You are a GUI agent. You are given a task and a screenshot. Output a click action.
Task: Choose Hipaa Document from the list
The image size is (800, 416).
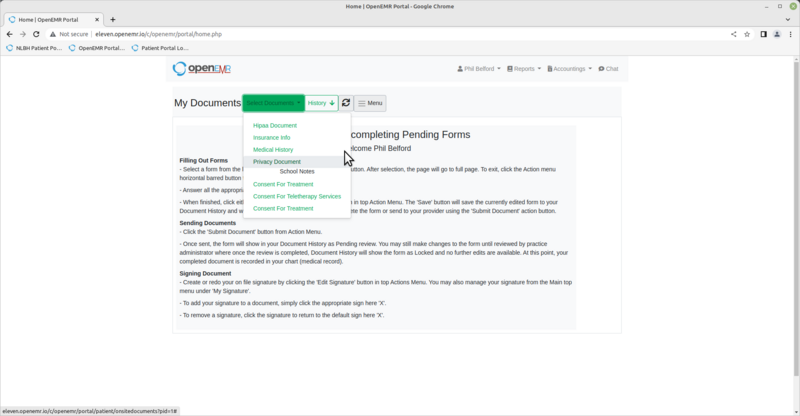274,125
